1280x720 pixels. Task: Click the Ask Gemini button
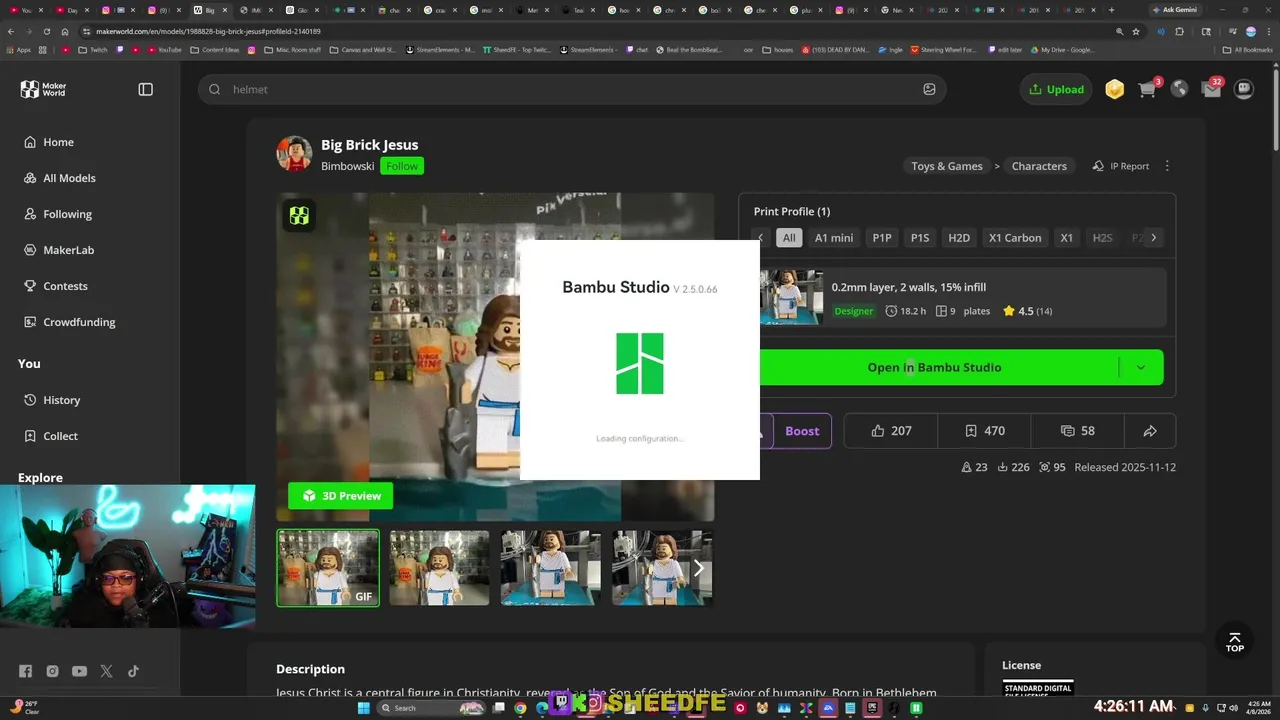[x=1175, y=10]
